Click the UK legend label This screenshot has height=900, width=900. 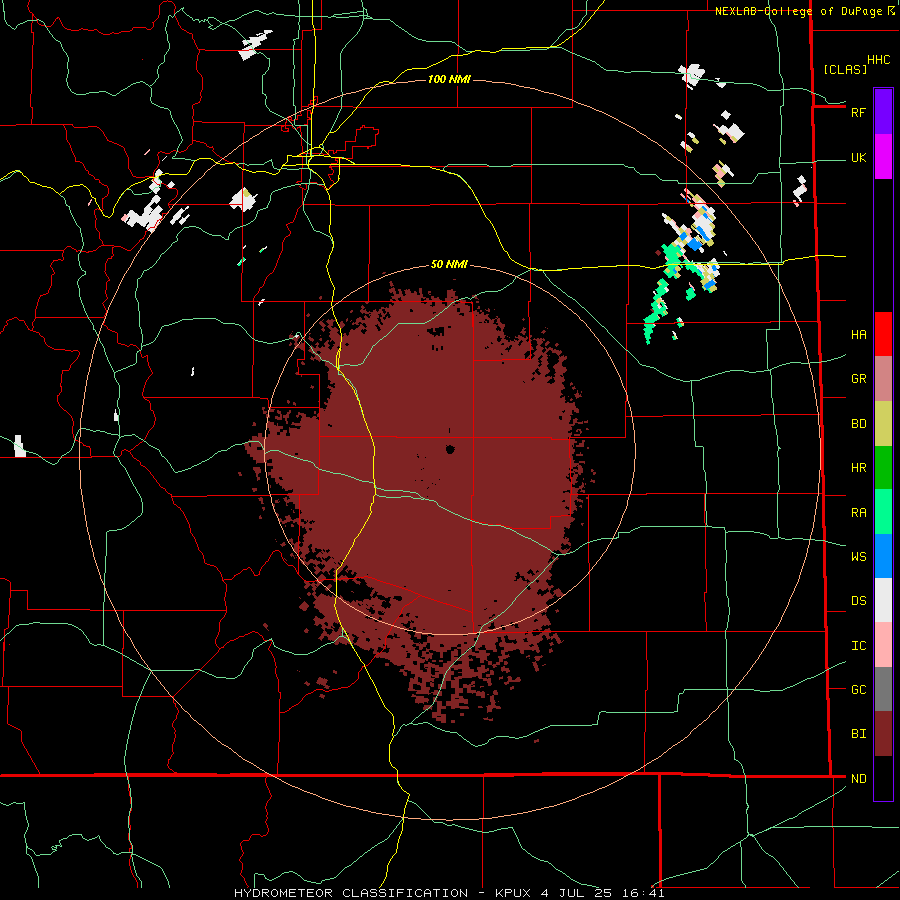coord(858,157)
